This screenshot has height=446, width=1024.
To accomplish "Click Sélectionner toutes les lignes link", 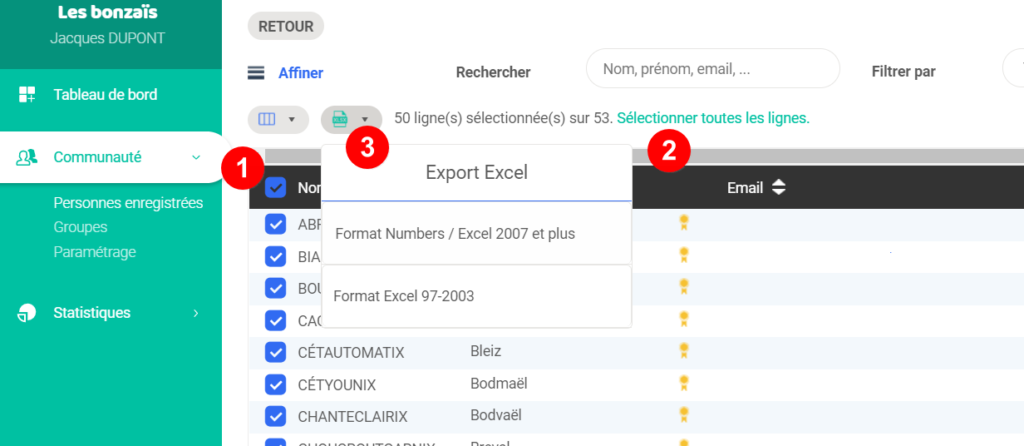I will click(713, 119).
